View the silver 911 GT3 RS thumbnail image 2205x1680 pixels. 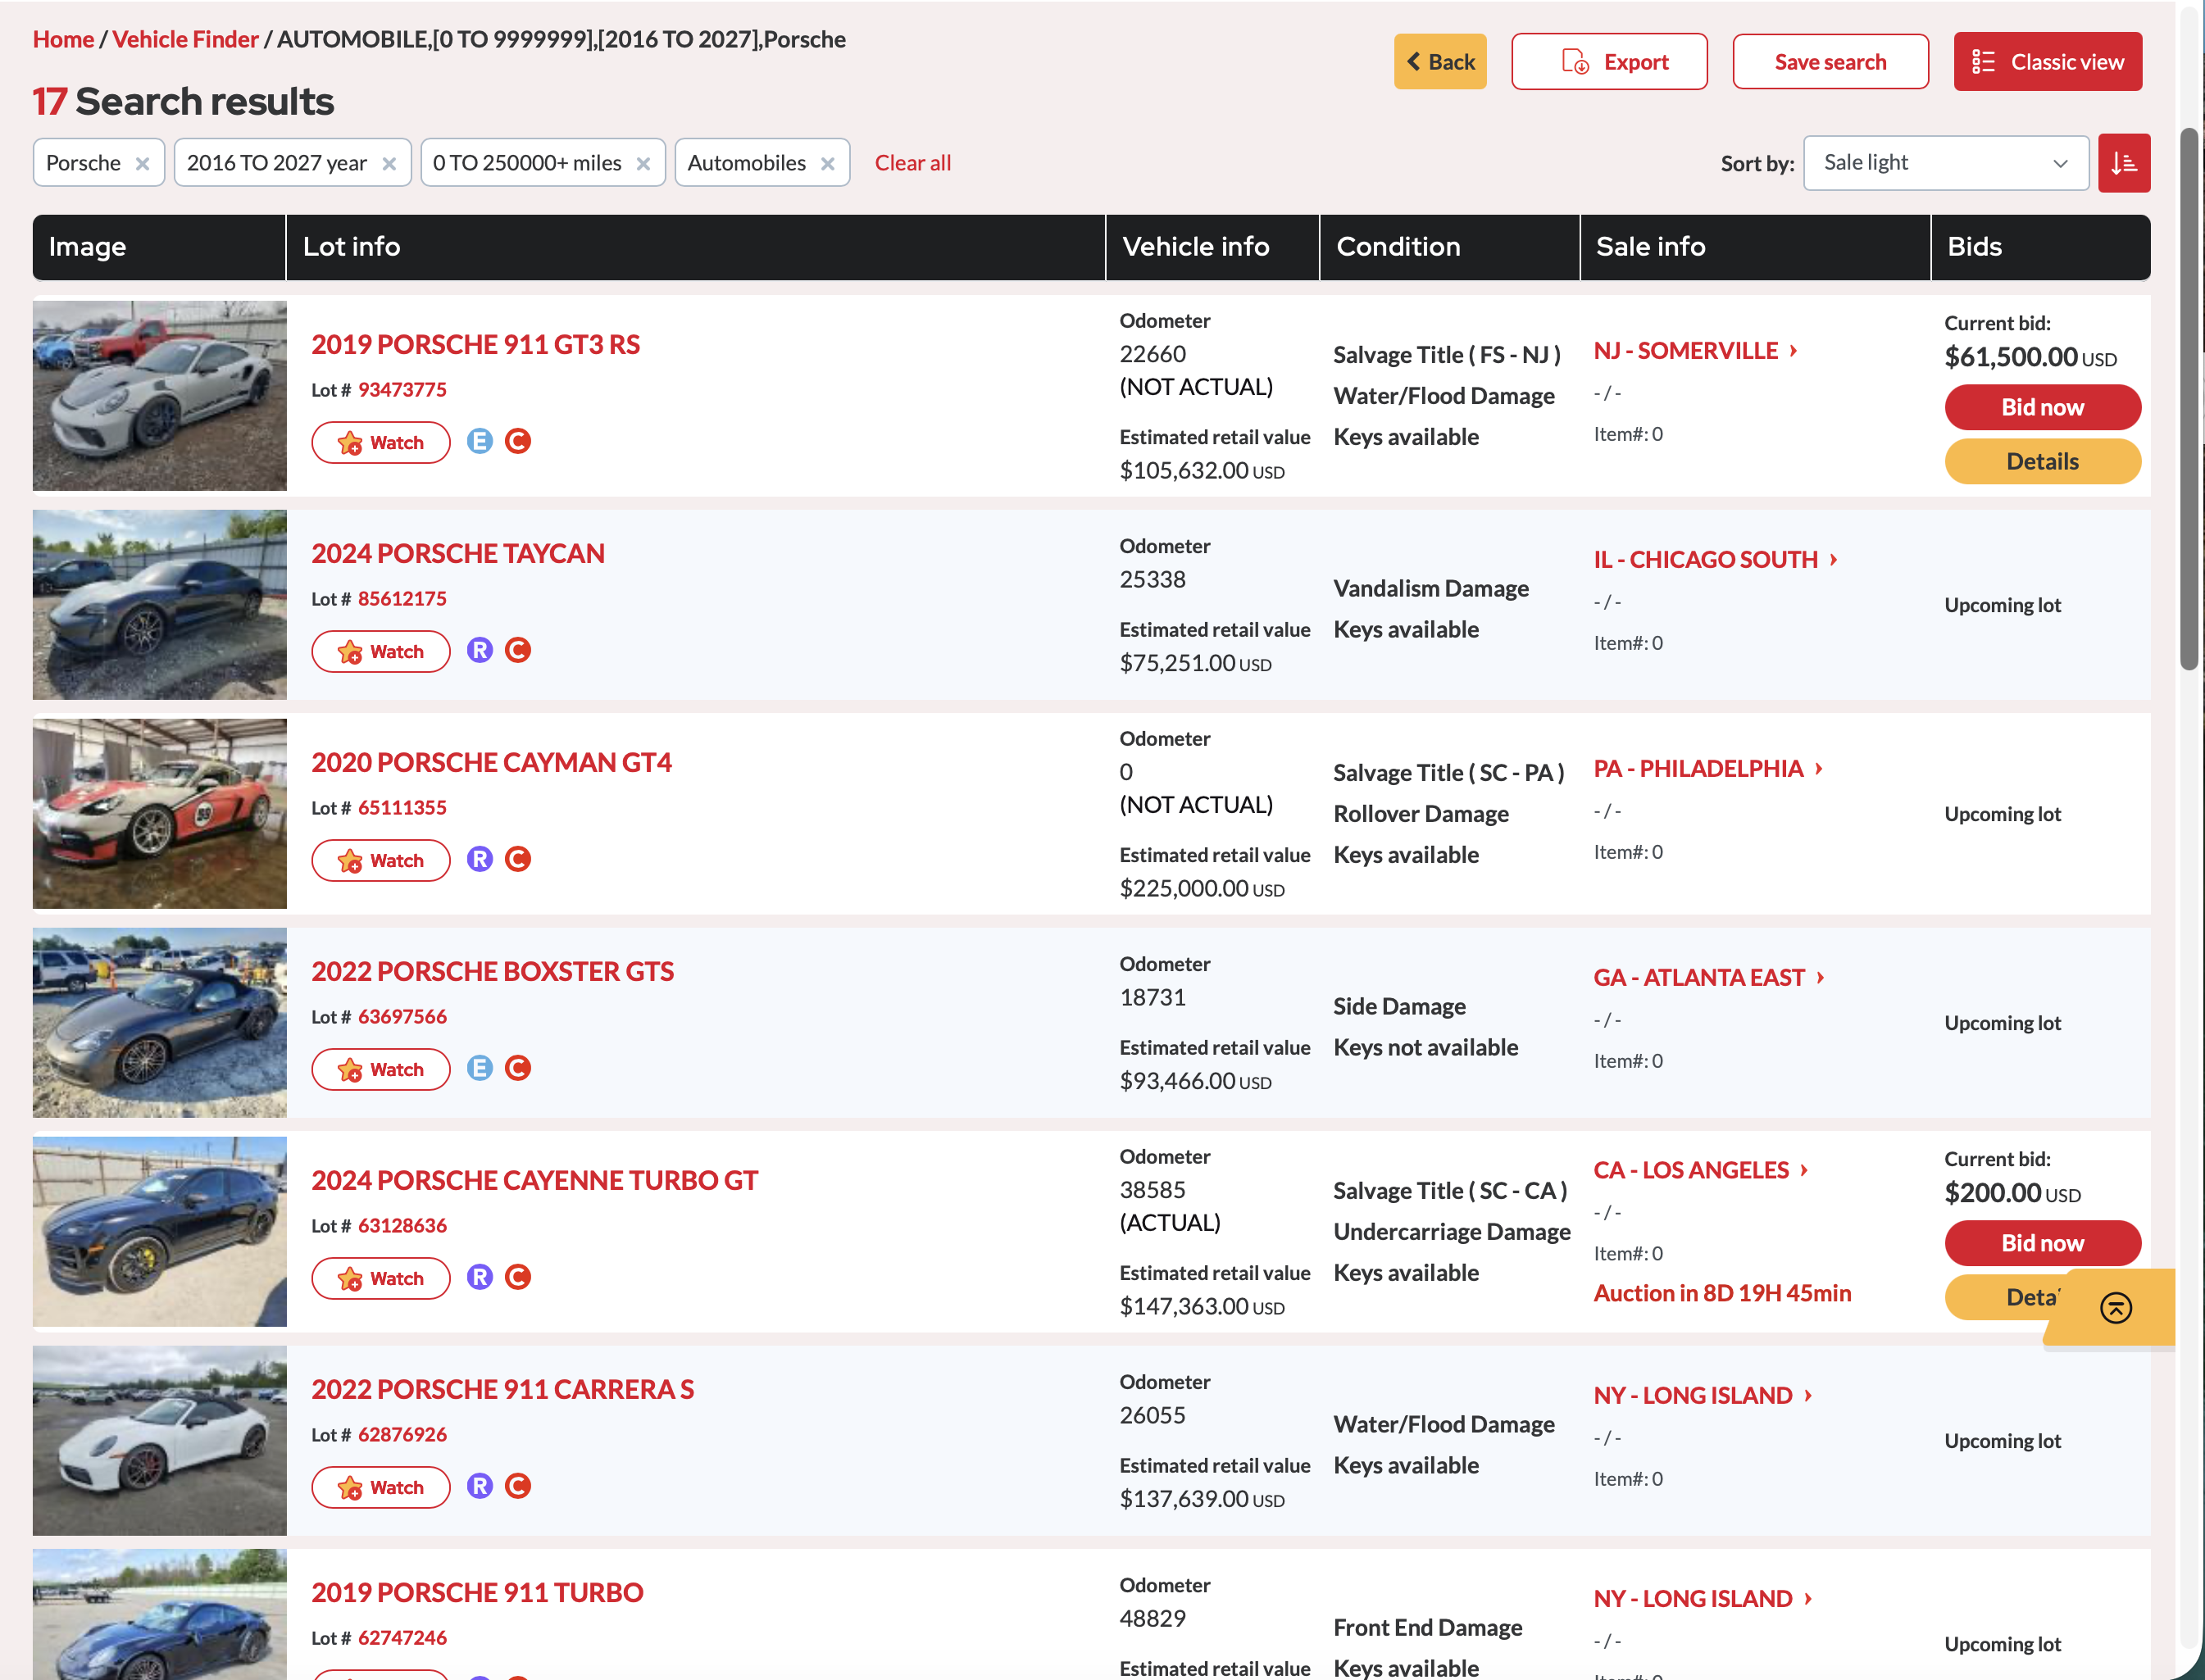coord(160,396)
